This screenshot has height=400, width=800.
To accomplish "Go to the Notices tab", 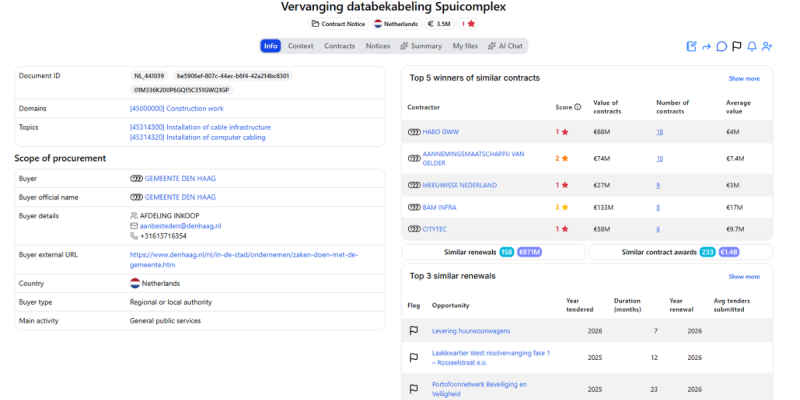I will pos(378,46).
